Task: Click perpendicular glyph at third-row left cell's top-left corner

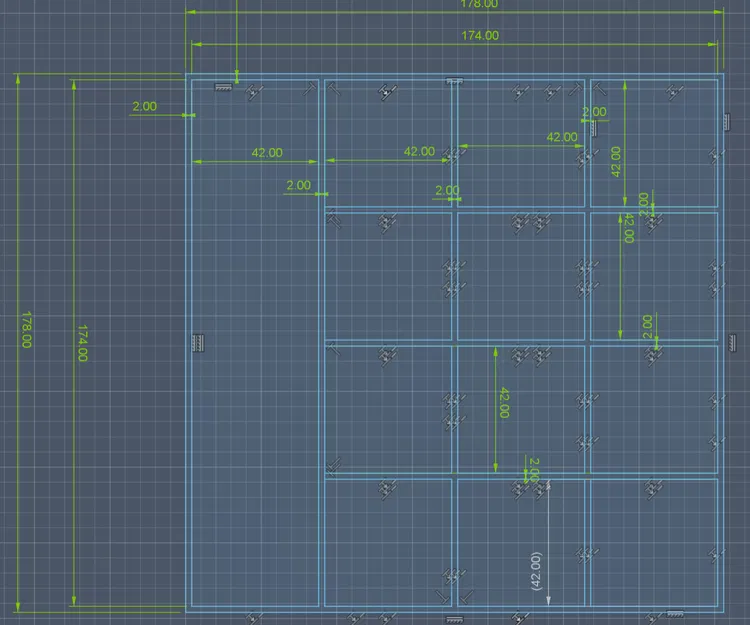Action: [333, 350]
